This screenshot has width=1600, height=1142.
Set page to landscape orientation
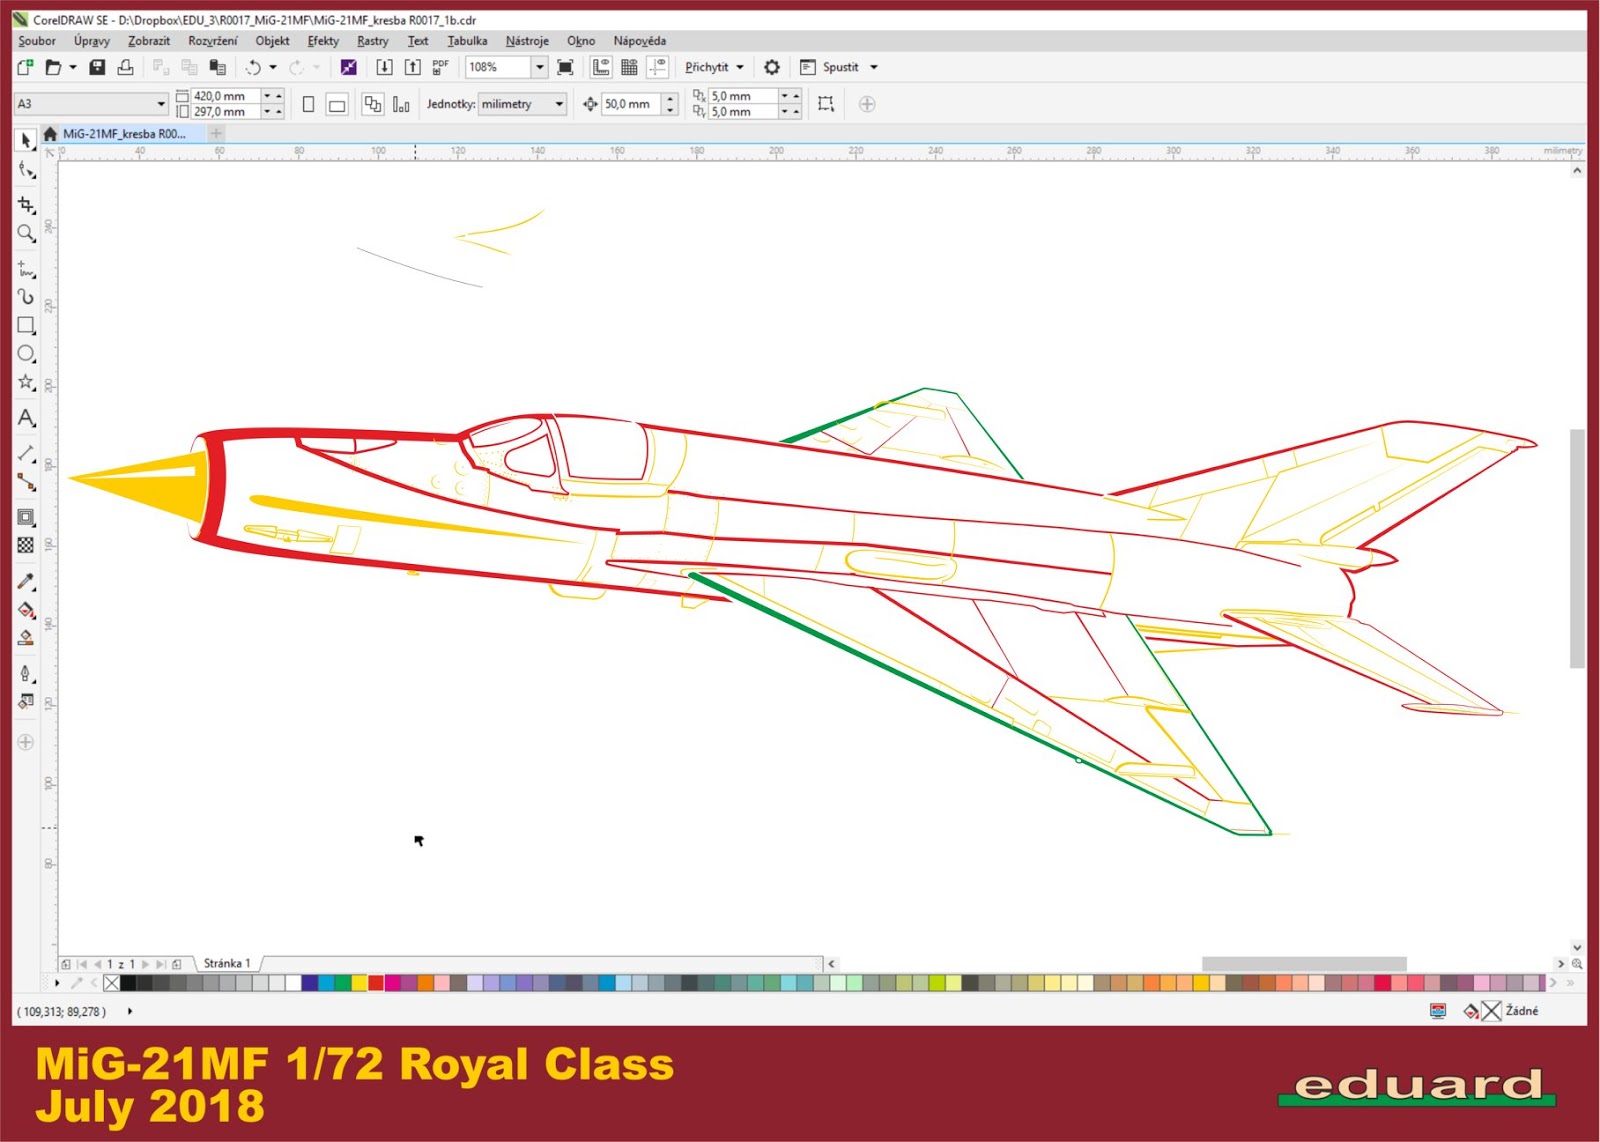coord(337,104)
